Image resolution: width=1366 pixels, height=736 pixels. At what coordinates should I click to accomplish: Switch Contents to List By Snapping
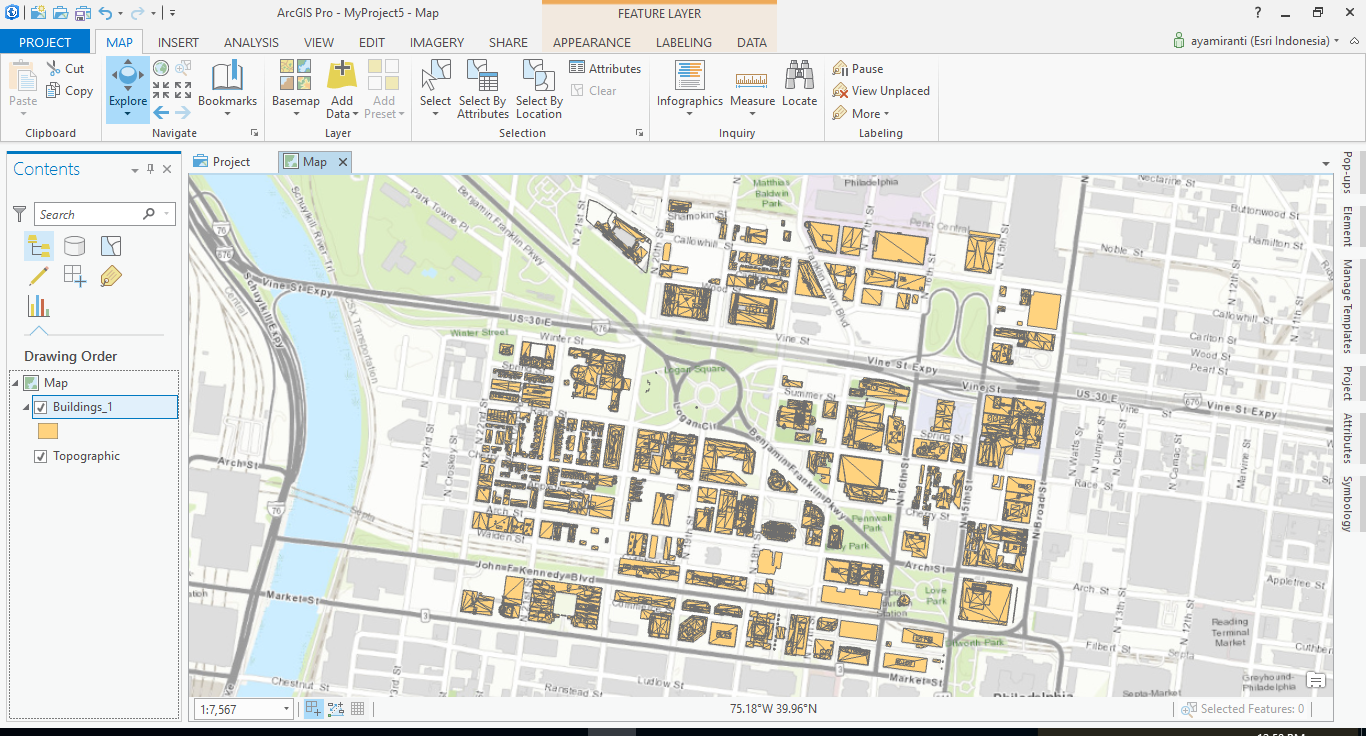coord(75,276)
